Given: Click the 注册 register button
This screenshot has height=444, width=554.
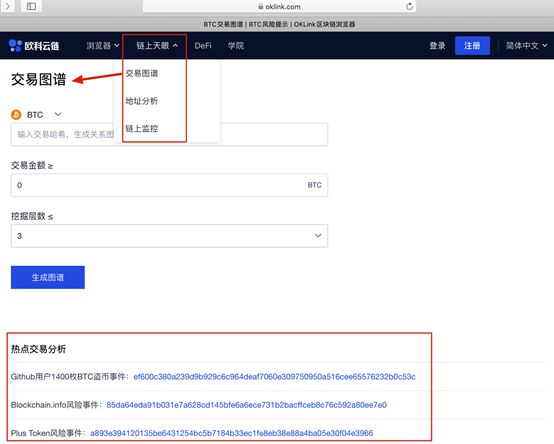Looking at the screenshot, I should click(x=472, y=46).
